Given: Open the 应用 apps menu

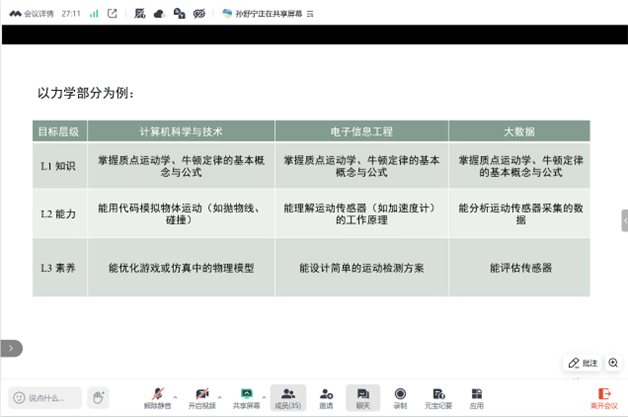Looking at the screenshot, I should [477, 397].
